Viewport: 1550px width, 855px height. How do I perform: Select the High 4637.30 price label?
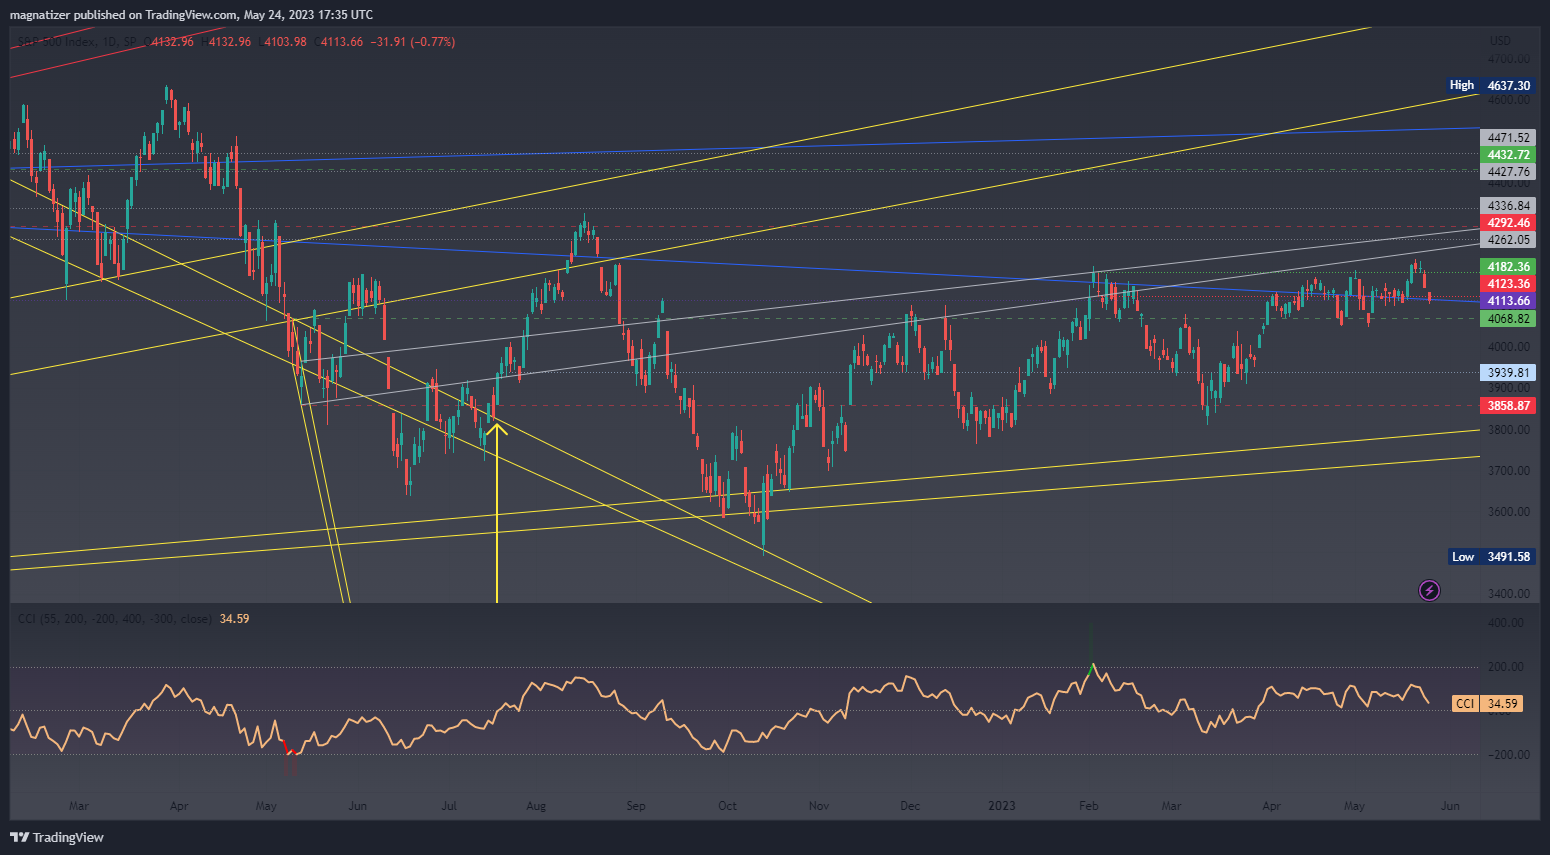(x=1491, y=86)
